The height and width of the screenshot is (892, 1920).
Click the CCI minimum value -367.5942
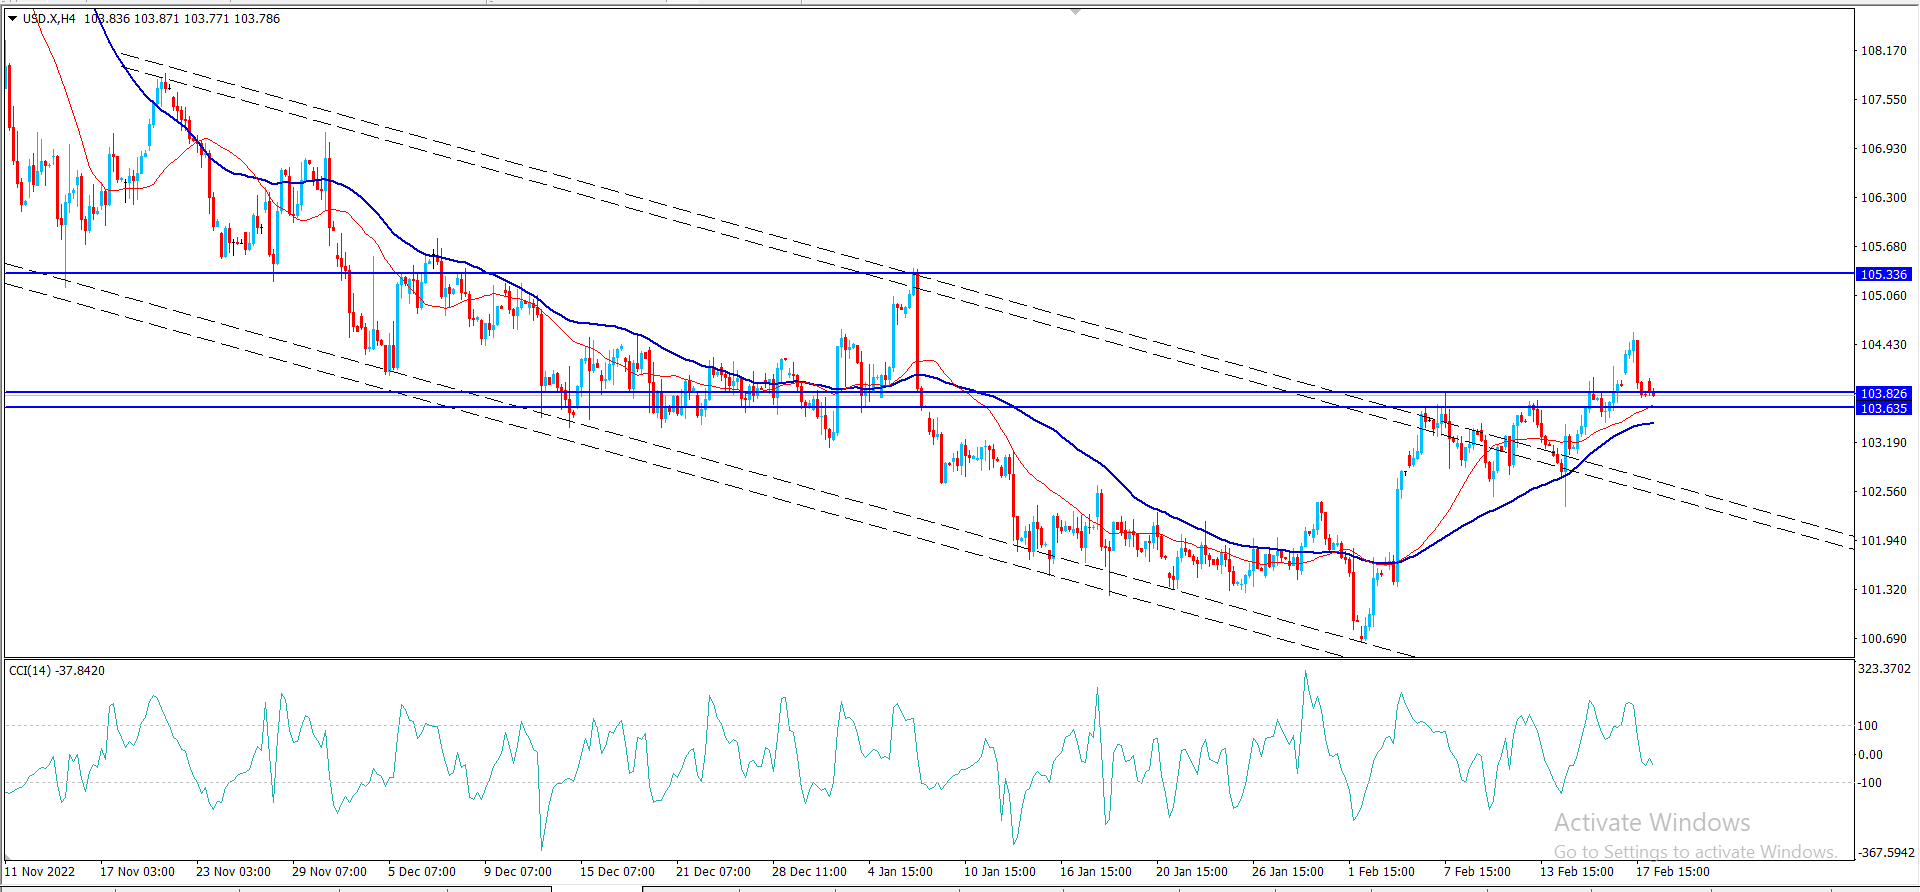tap(1884, 853)
